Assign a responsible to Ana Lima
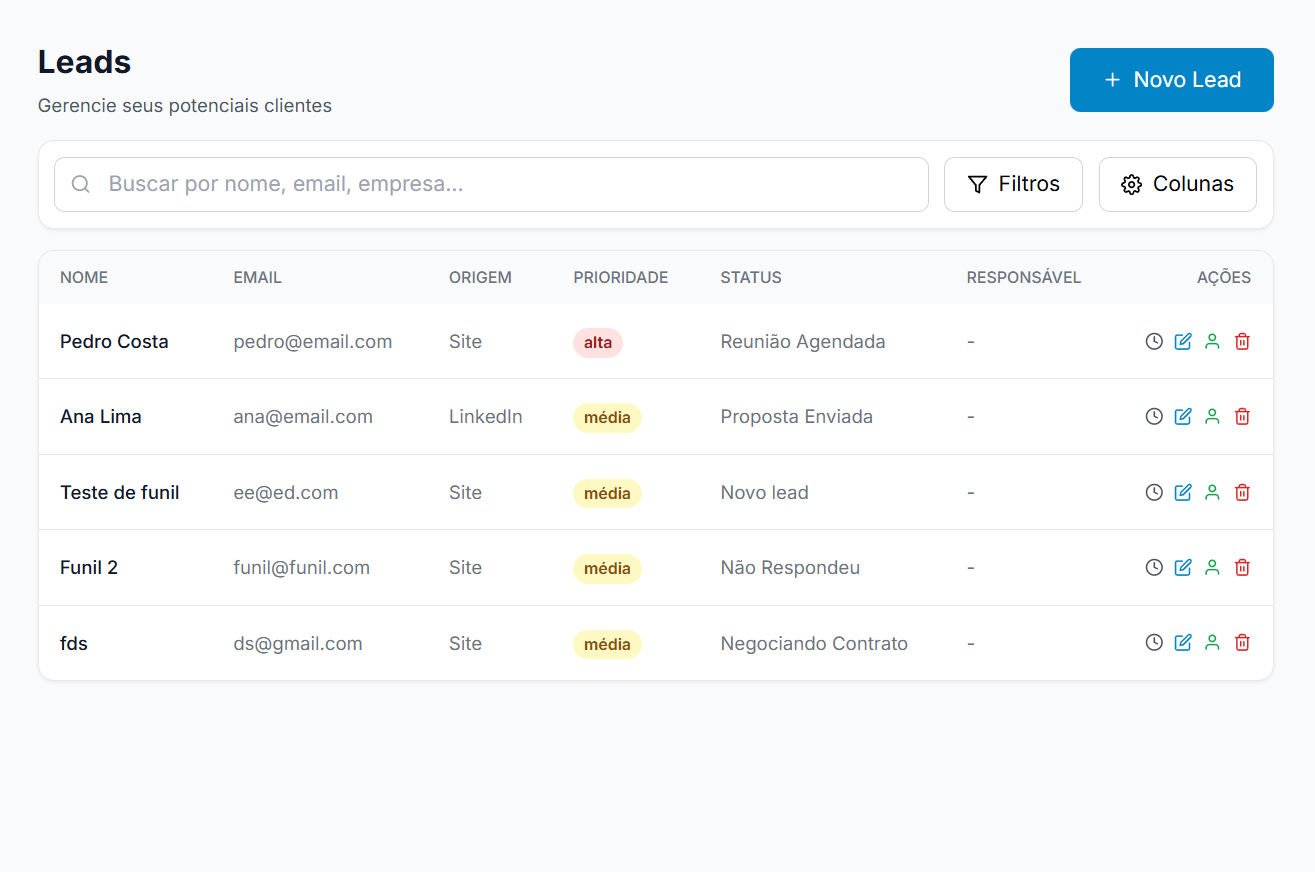1315x872 pixels. 1212,416
